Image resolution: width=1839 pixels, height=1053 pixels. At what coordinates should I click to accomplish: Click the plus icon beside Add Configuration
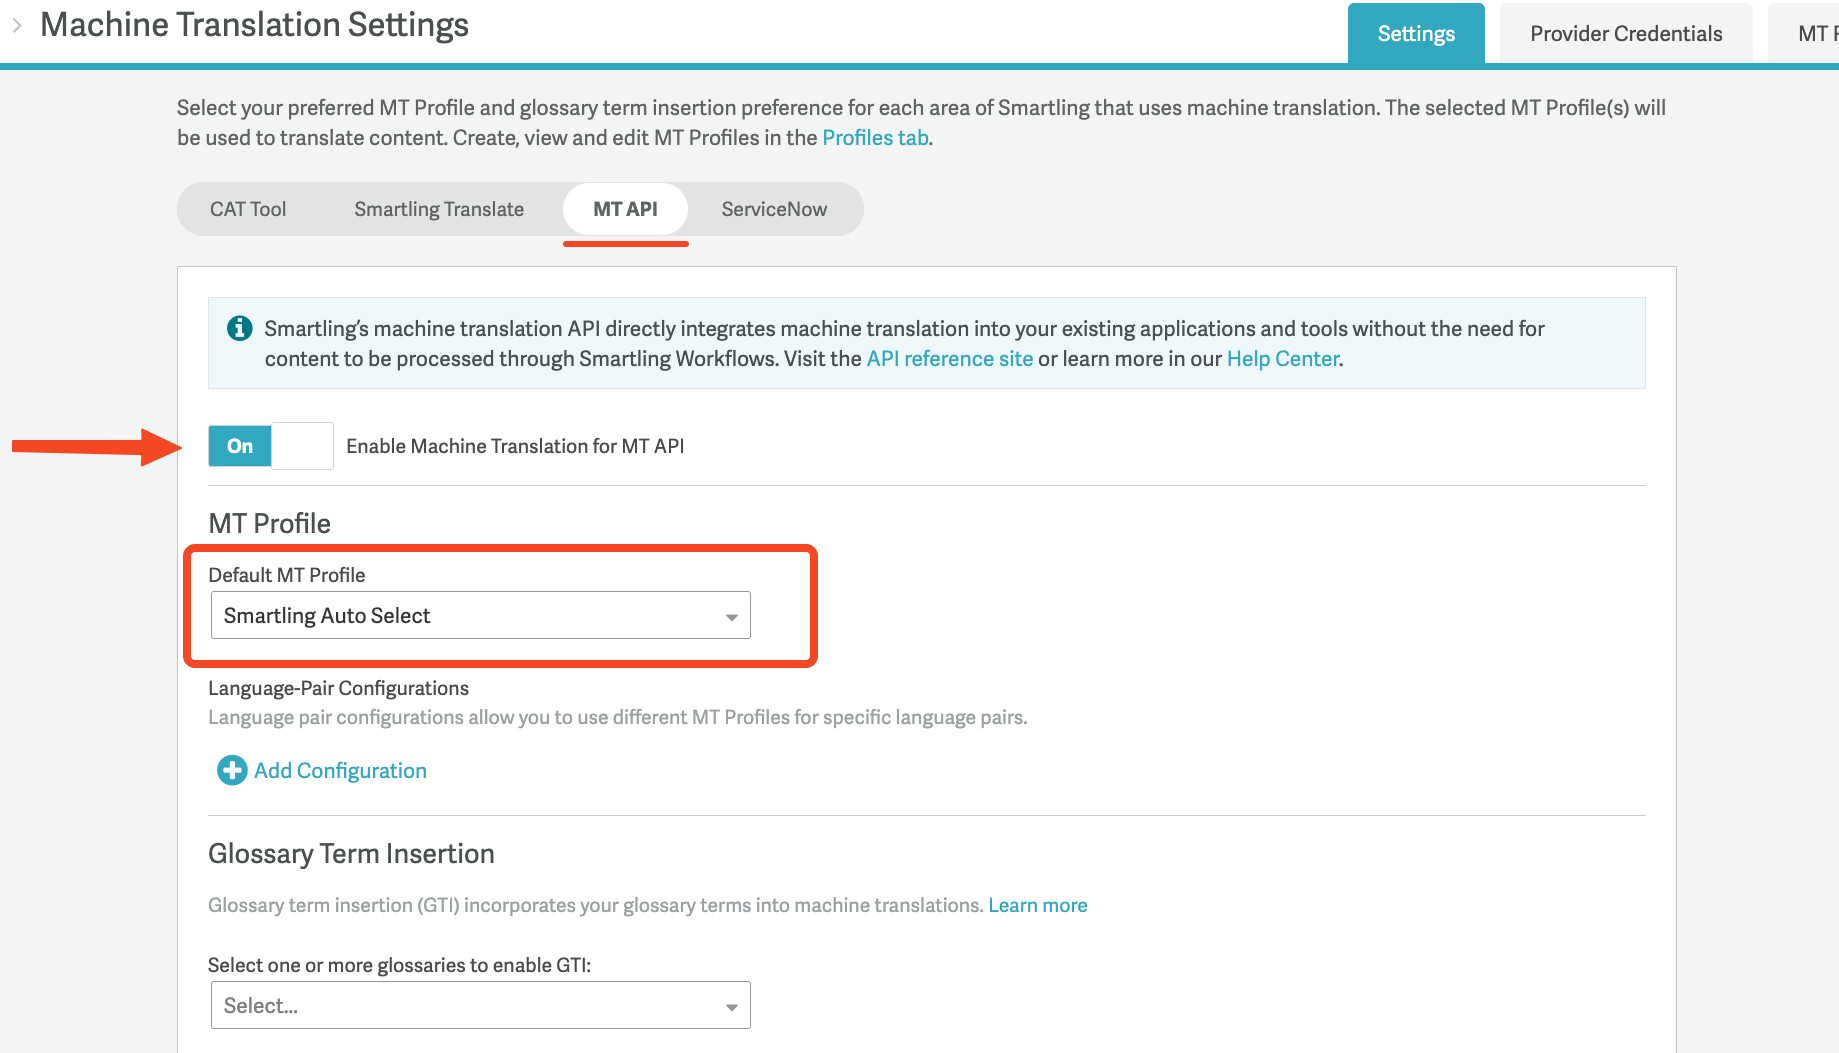point(231,770)
